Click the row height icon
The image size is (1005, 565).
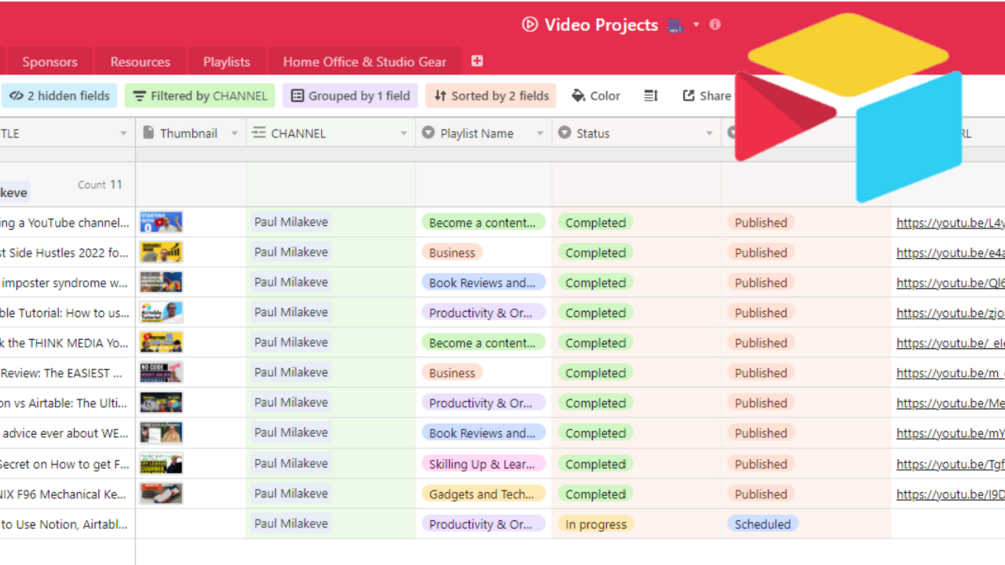pyautogui.click(x=651, y=95)
